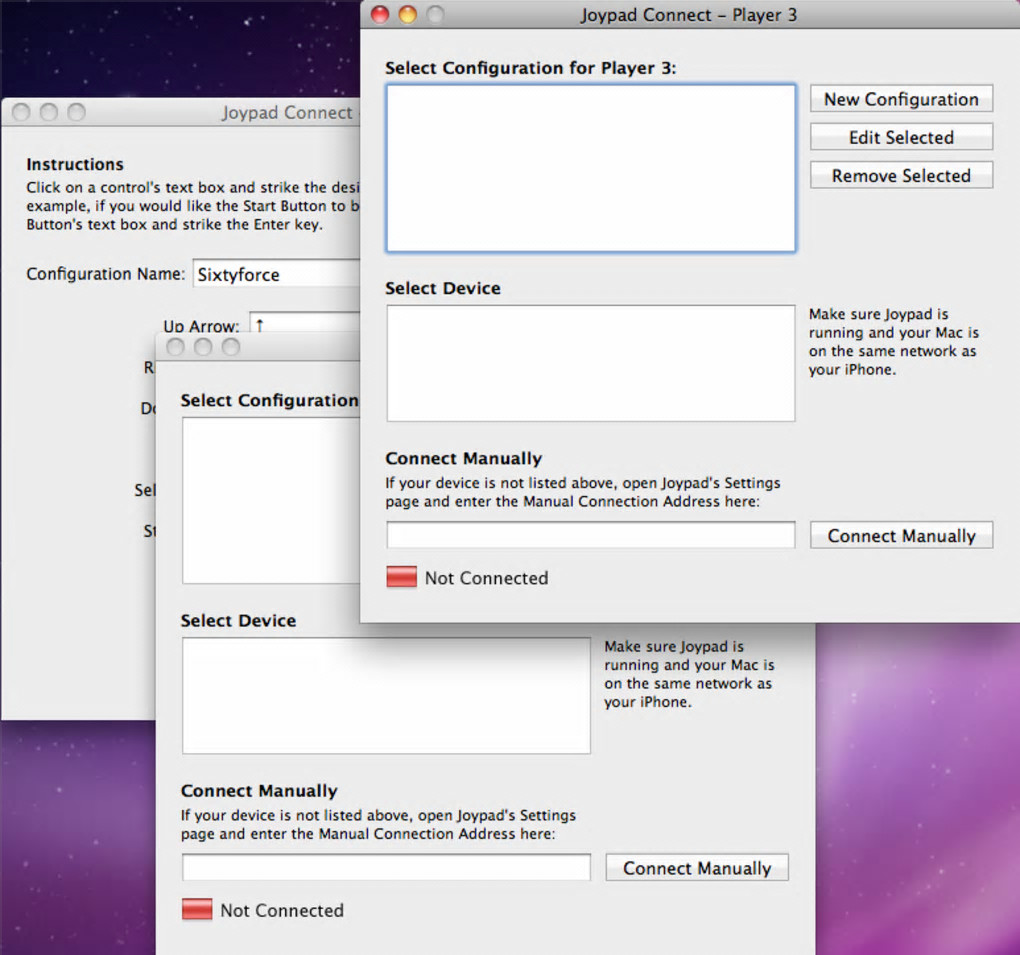Click the Select Configuration for Player 3 heading

click(x=531, y=68)
